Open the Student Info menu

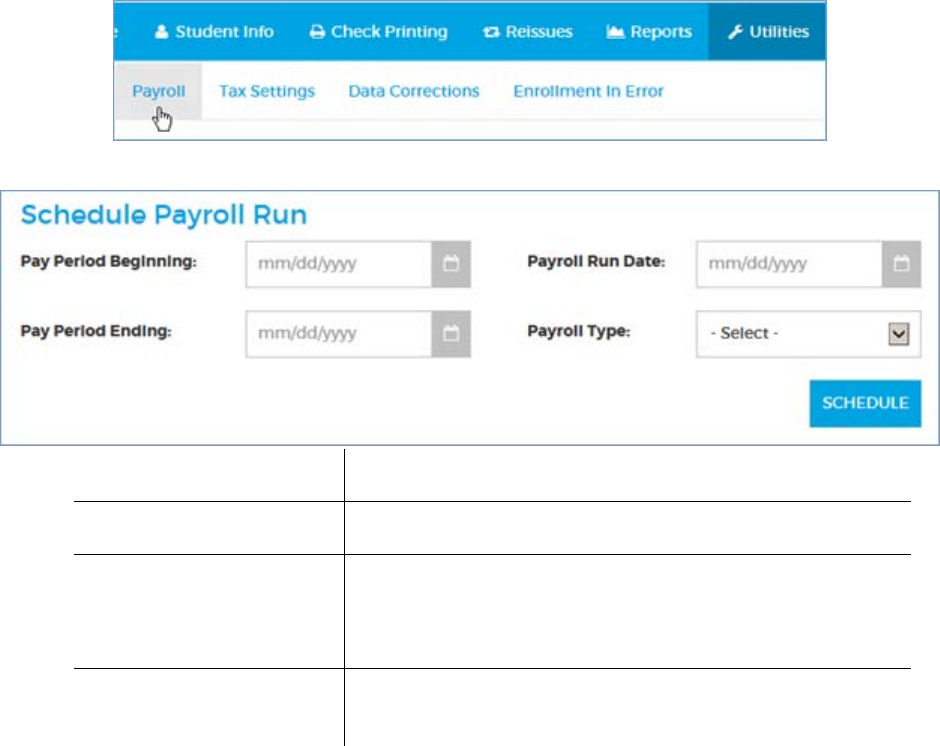click(x=214, y=32)
